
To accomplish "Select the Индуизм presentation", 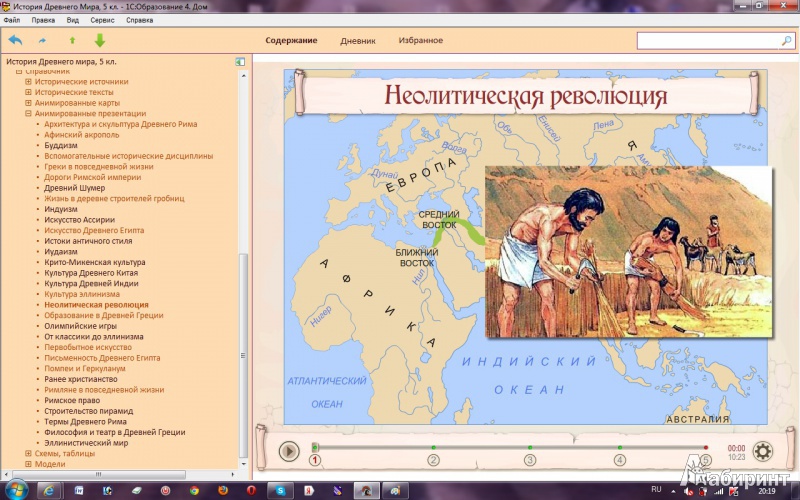I will pos(61,209).
